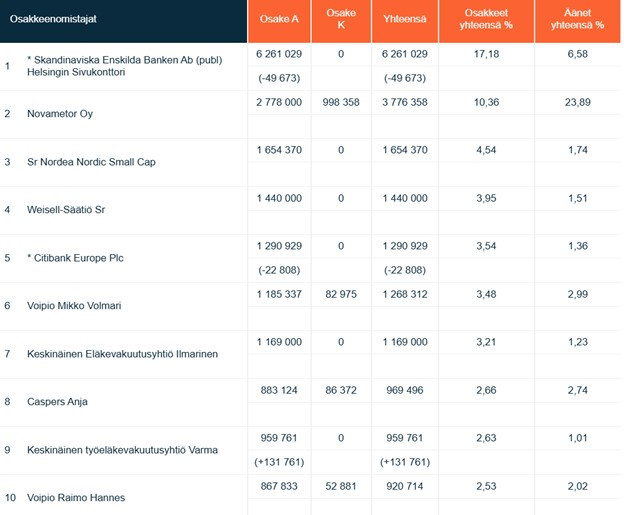Click vote percentage 23,89
The width and height of the screenshot is (624, 515).
click(x=577, y=102)
